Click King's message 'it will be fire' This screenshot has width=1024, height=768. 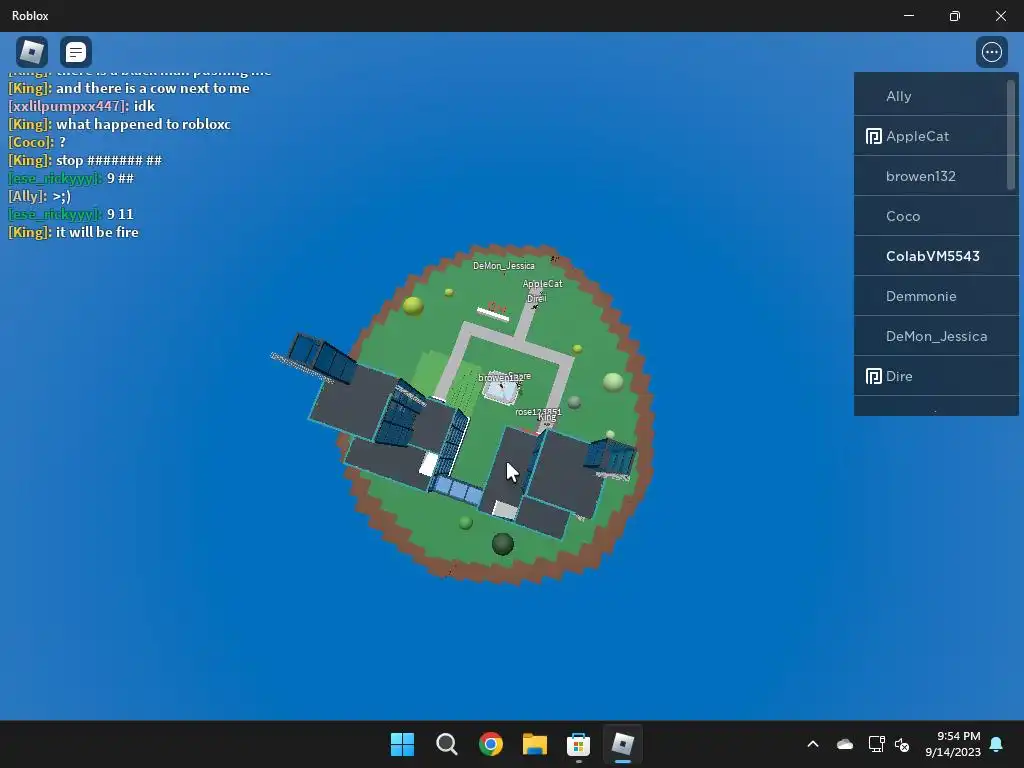click(x=73, y=232)
